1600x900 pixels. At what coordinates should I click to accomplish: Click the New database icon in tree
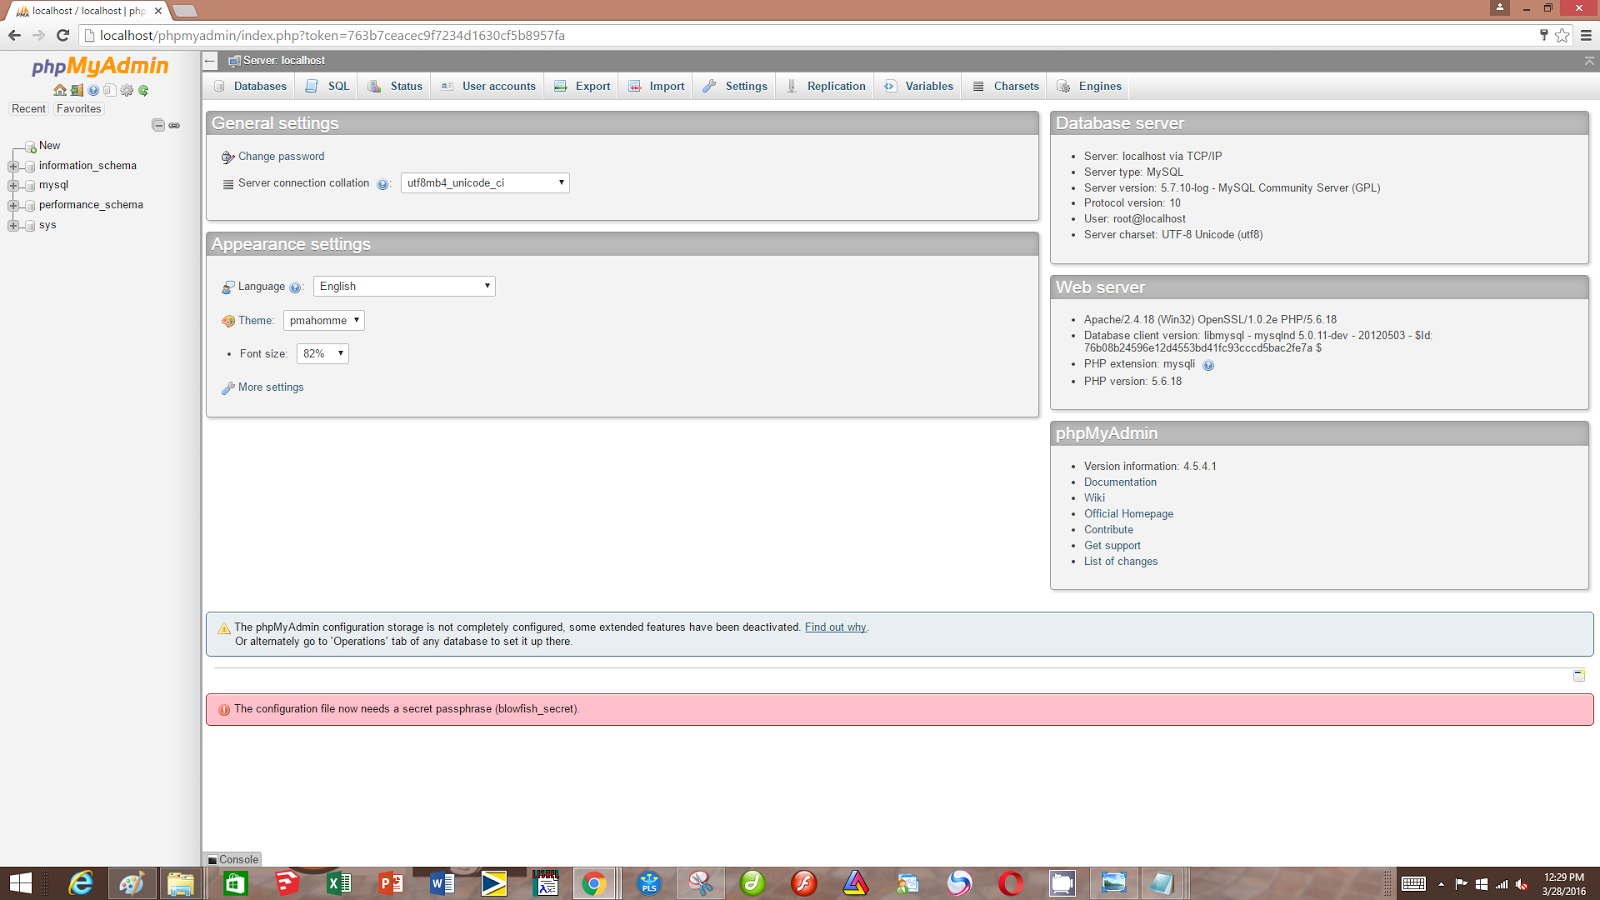click(x=31, y=146)
